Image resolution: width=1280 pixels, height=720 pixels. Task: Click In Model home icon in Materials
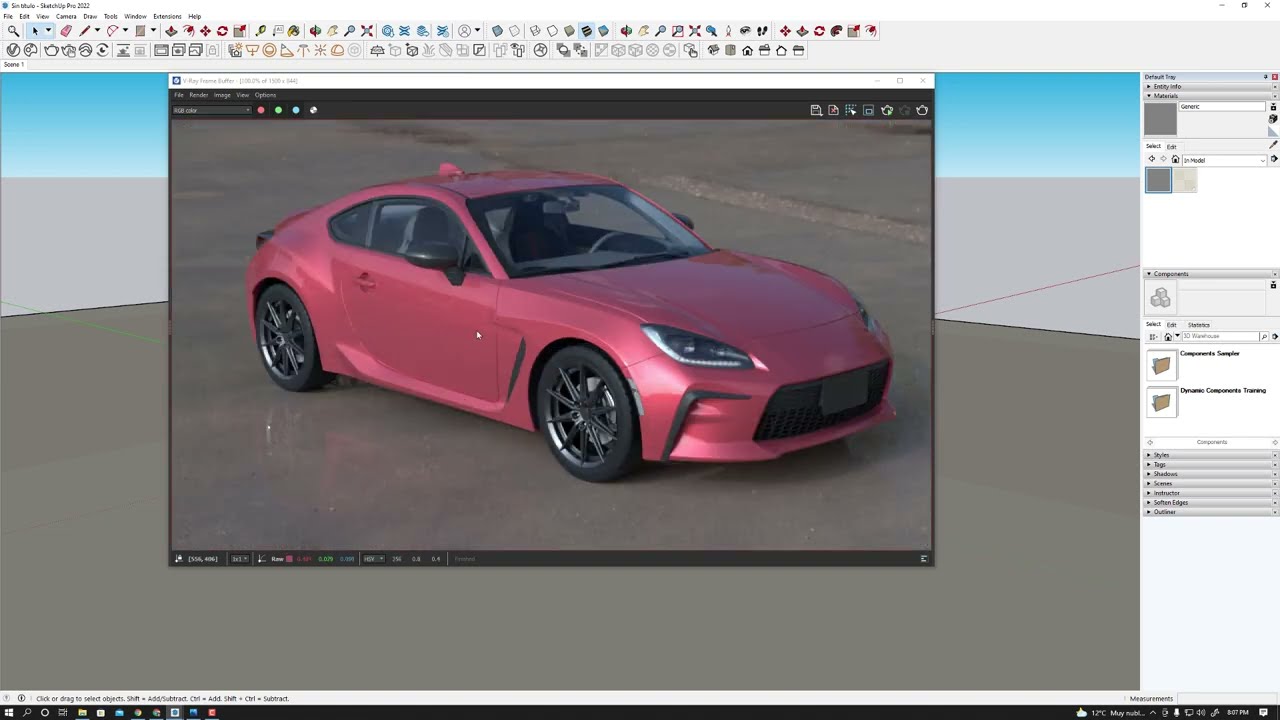(x=1175, y=160)
